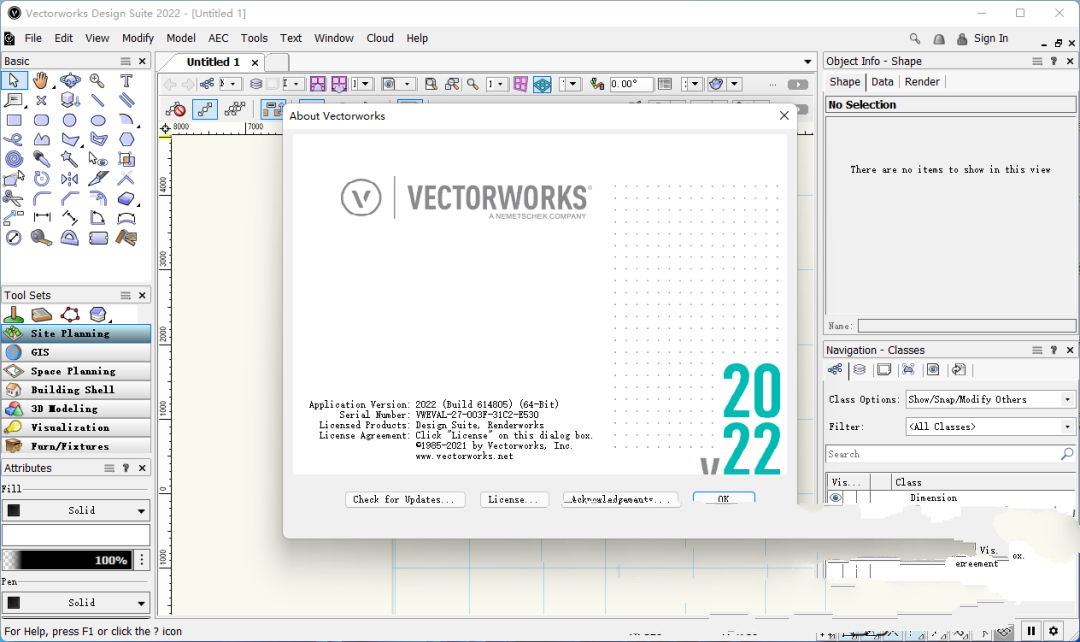Select the Chamfer tool
The height and width of the screenshot is (642, 1080).
tap(70, 199)
